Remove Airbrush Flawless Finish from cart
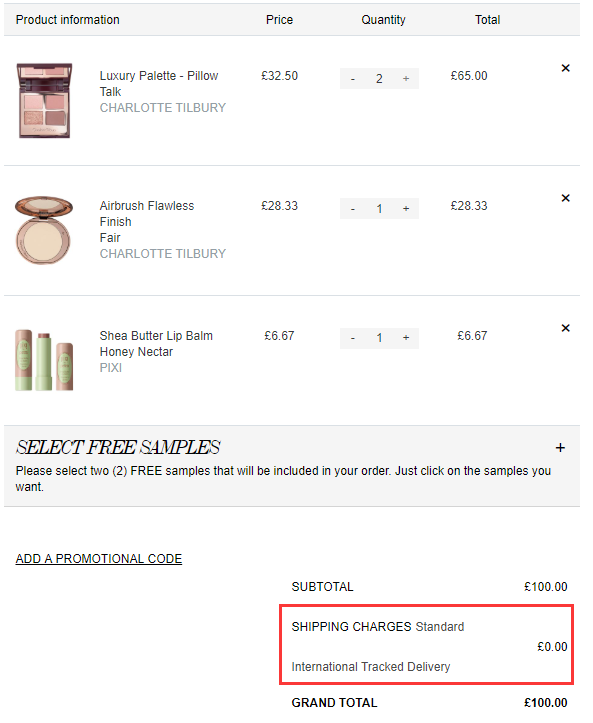The image size is (593, 723). 565,198
